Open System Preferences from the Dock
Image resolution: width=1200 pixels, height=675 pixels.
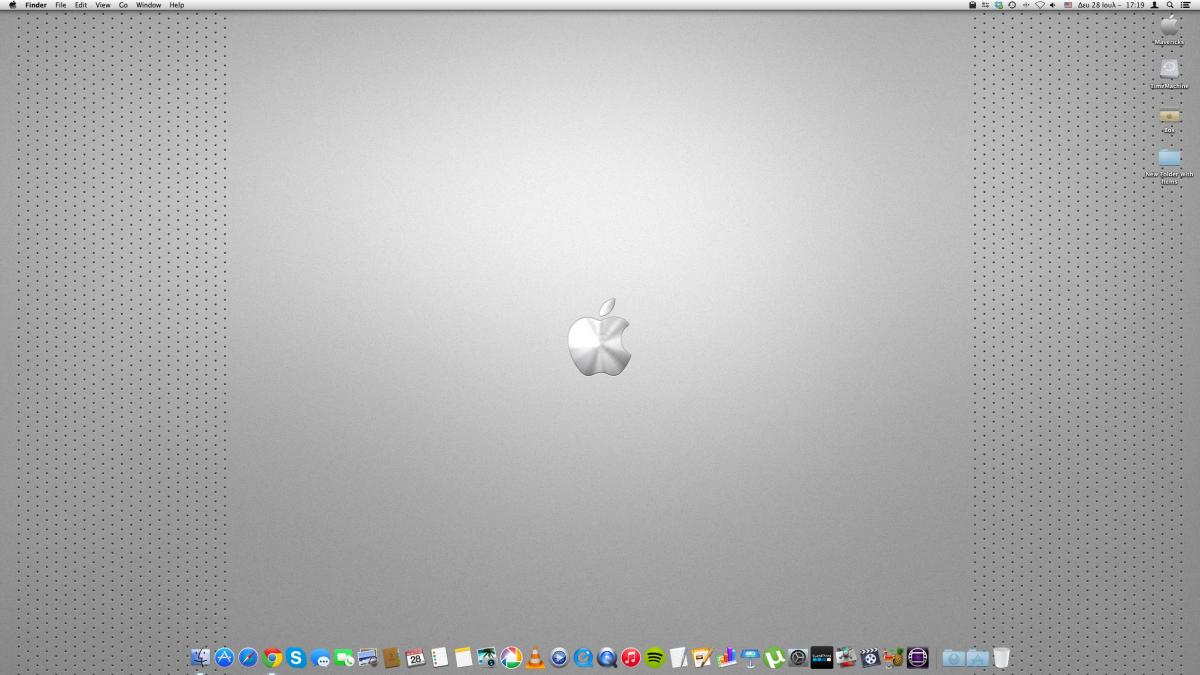pyautogui.click(x=798, y=658)
